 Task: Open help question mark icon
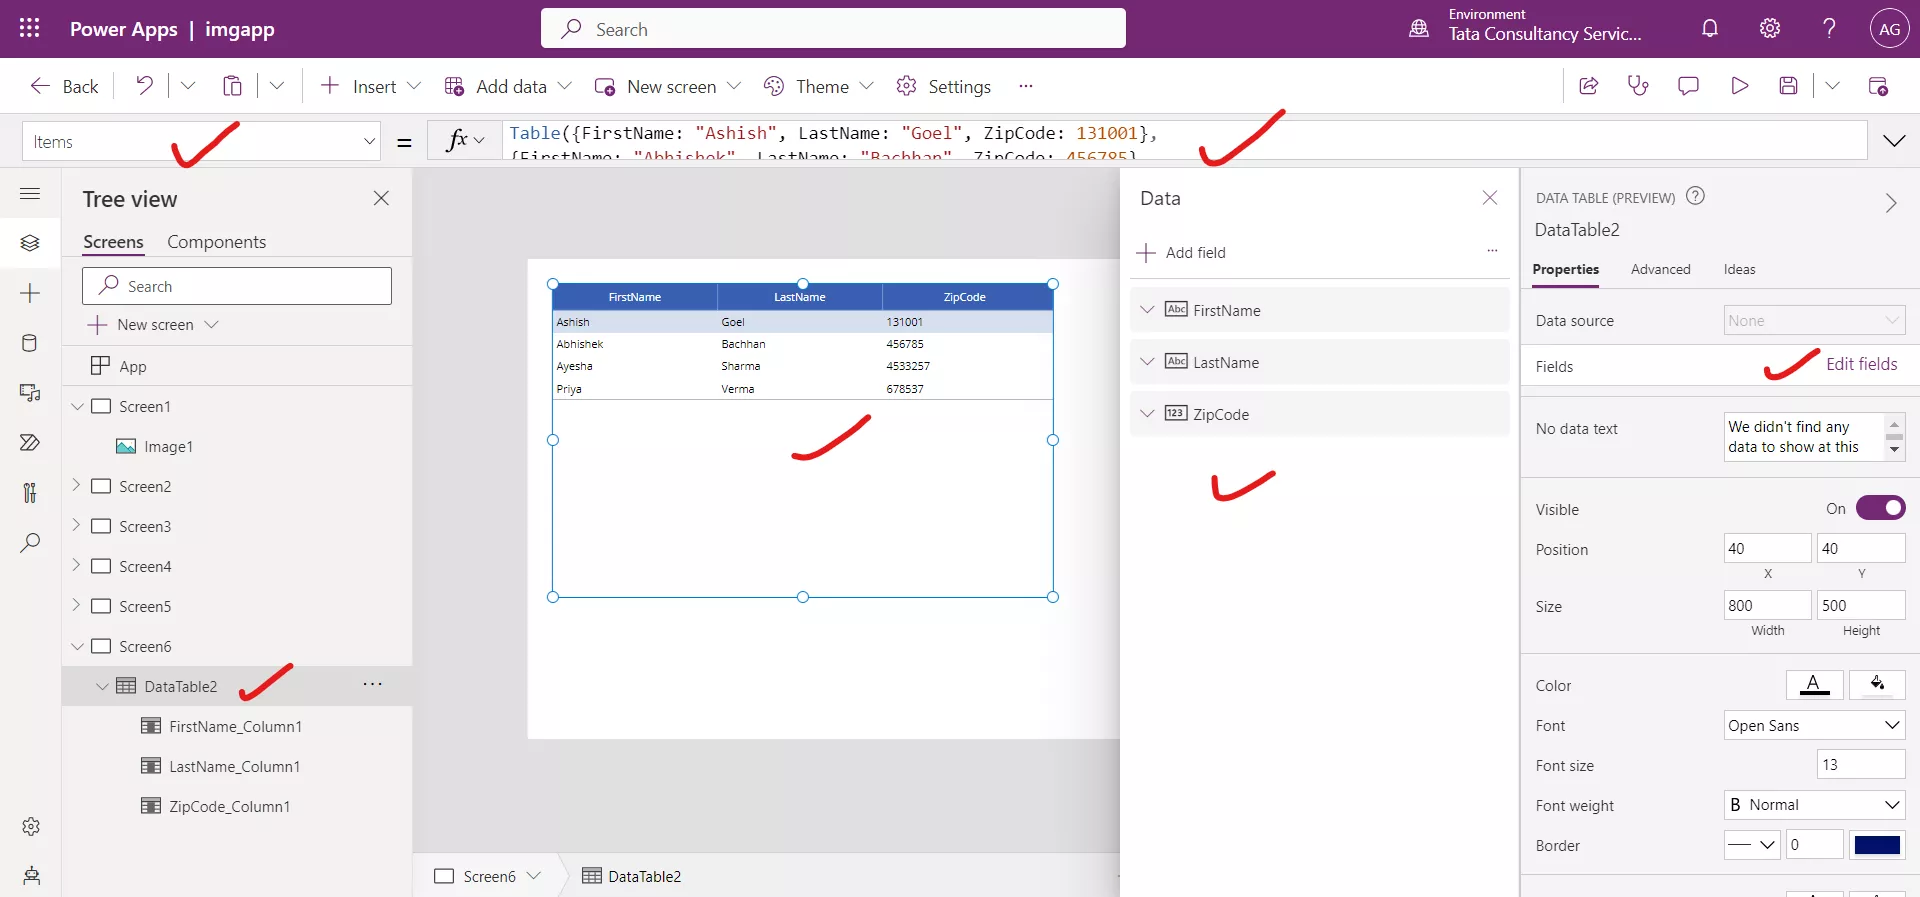1829,28
